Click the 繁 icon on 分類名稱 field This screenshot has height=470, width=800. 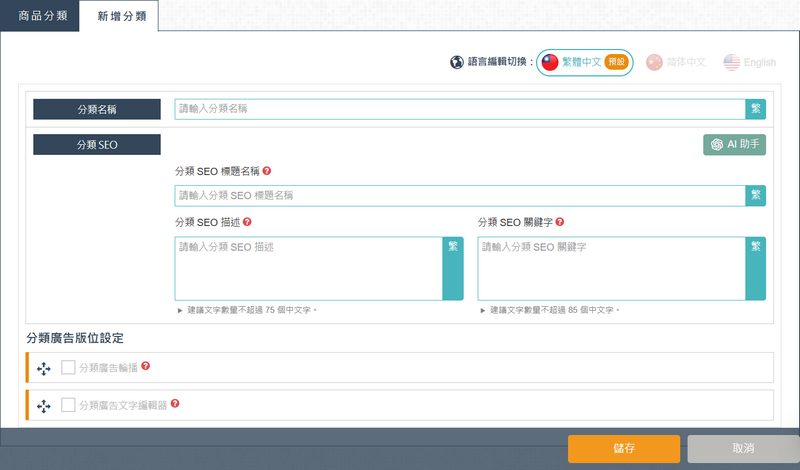pos(755,109)
